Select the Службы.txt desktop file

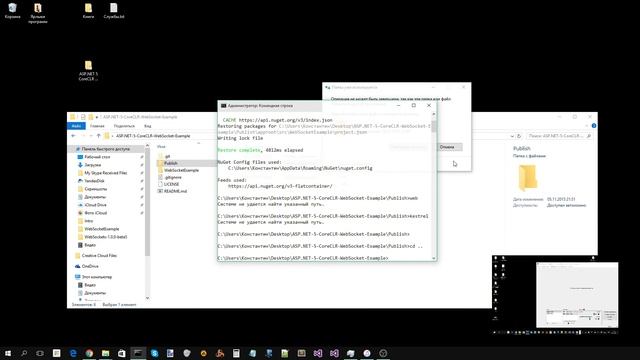click(114, 11)
